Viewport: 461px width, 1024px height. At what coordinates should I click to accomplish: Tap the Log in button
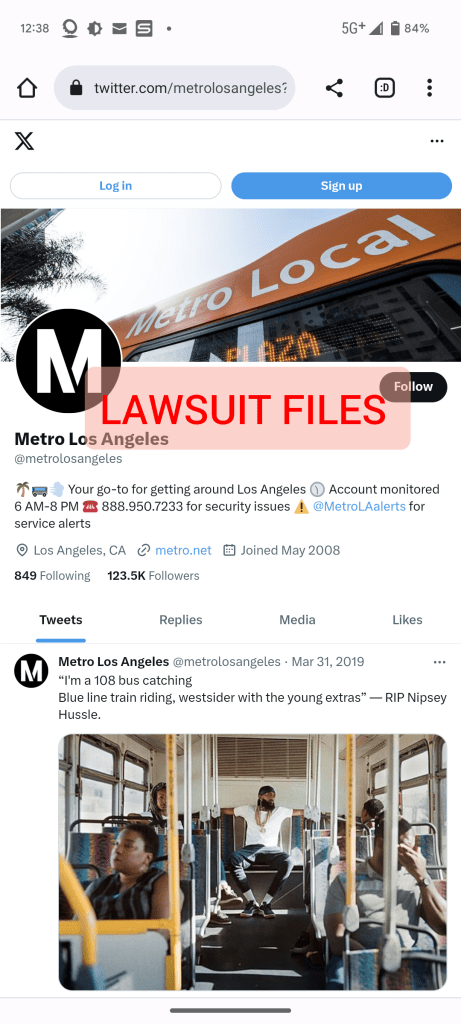click(x=116, y=185)
